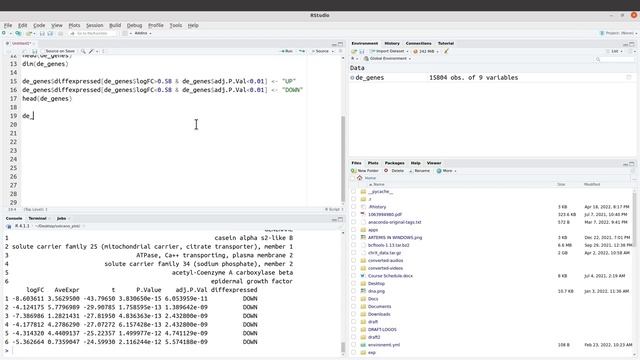Screen dimensions: 640x360
Task: Click the Go to file/function input field
Action: click(92, 33)
